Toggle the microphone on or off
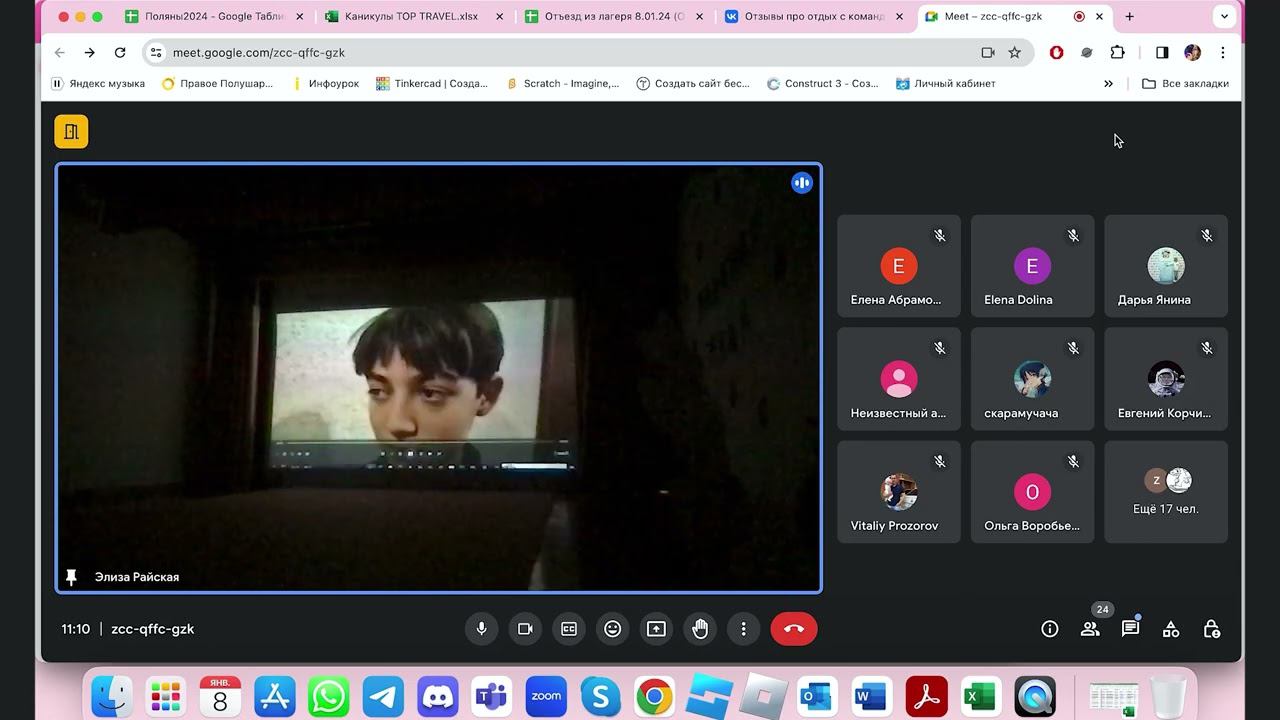This screenshot has height=720, width=1280. (x=482, y=629)
